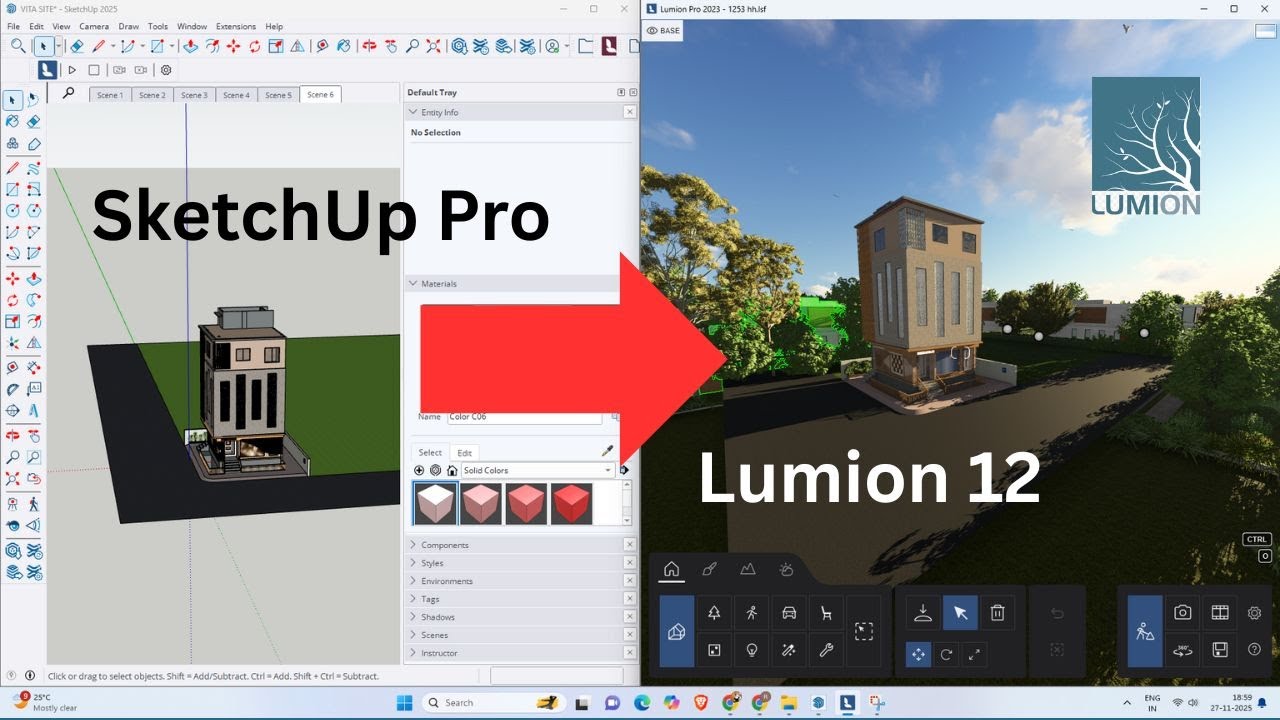Viewport: 1280px width, 720px height.
Task: Pick the red color swatch in Materials
Action: [571, 504]
